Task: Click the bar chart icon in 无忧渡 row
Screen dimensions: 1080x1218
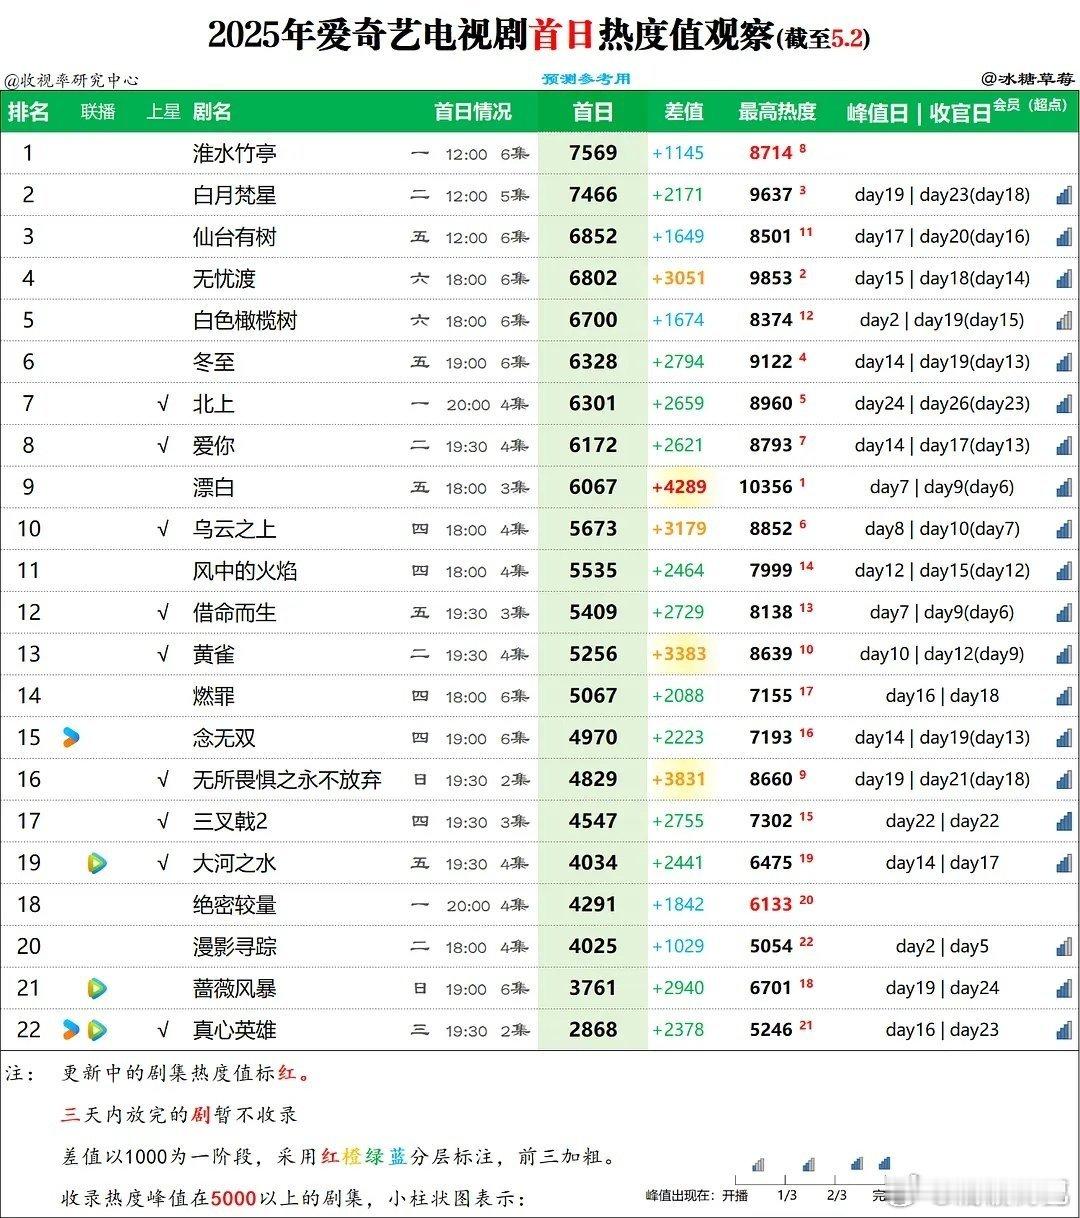Action: coord(1064,279)
